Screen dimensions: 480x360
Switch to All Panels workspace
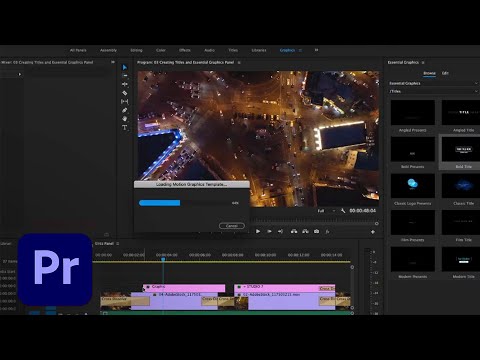coord(78,50)
